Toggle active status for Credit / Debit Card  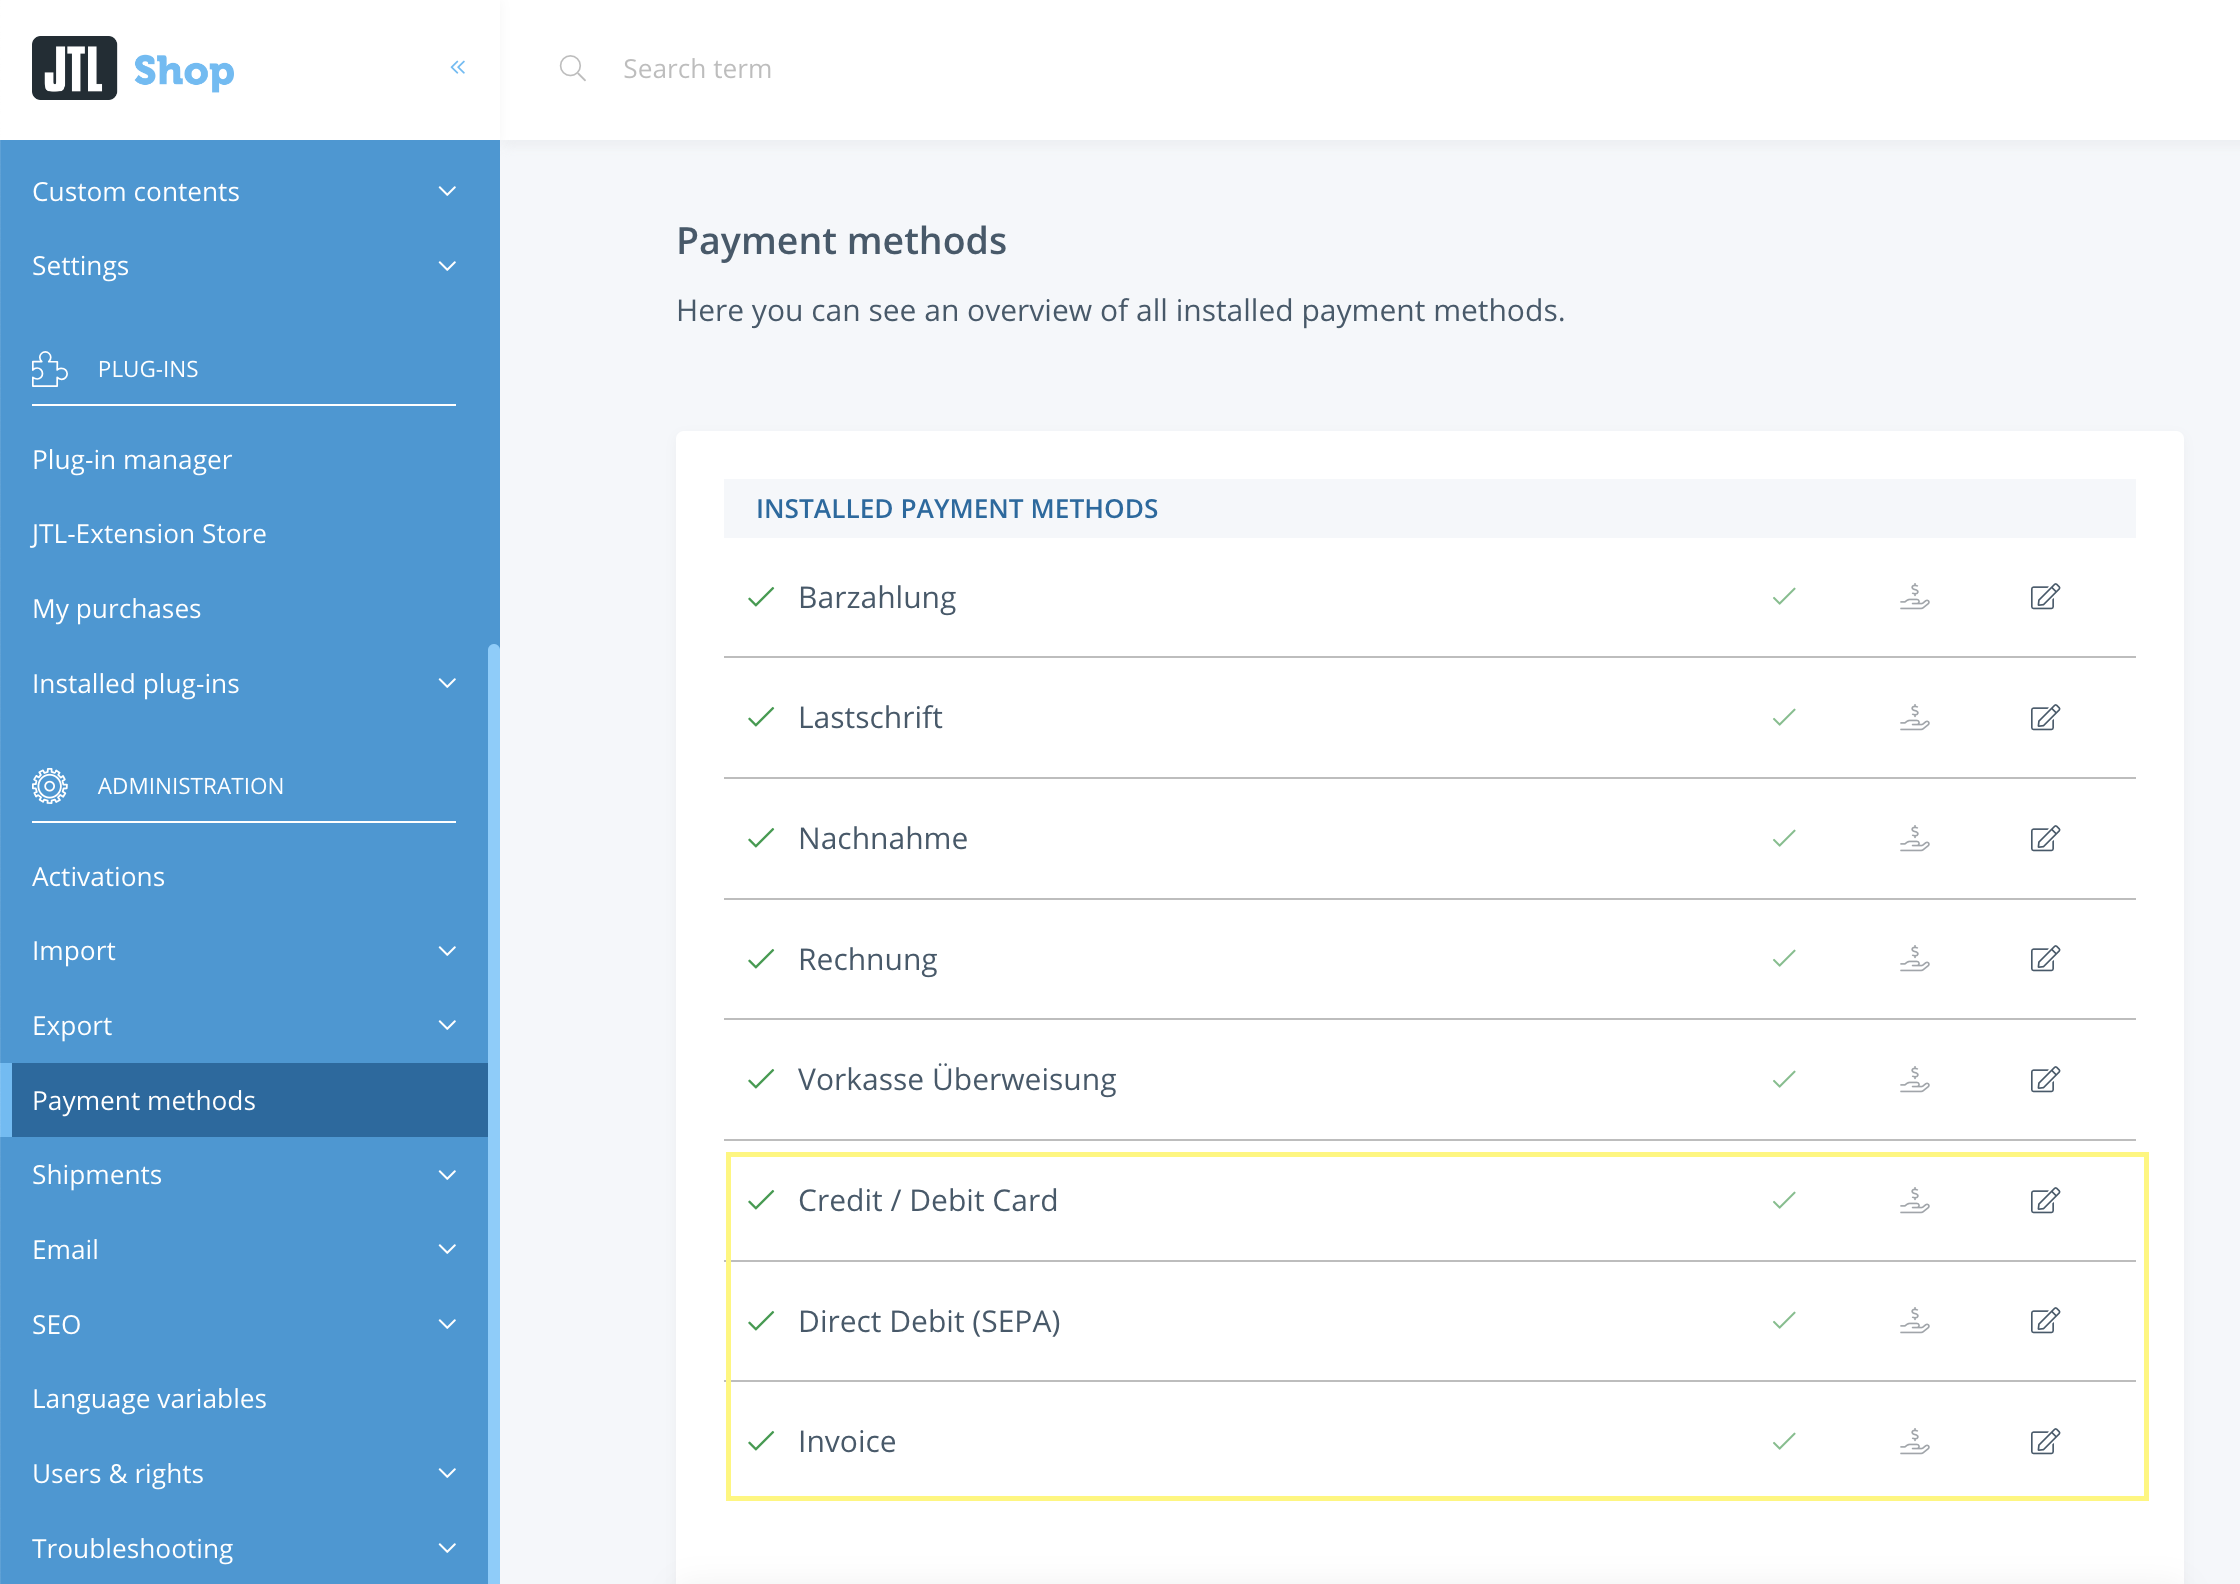pos(1784,1200)
